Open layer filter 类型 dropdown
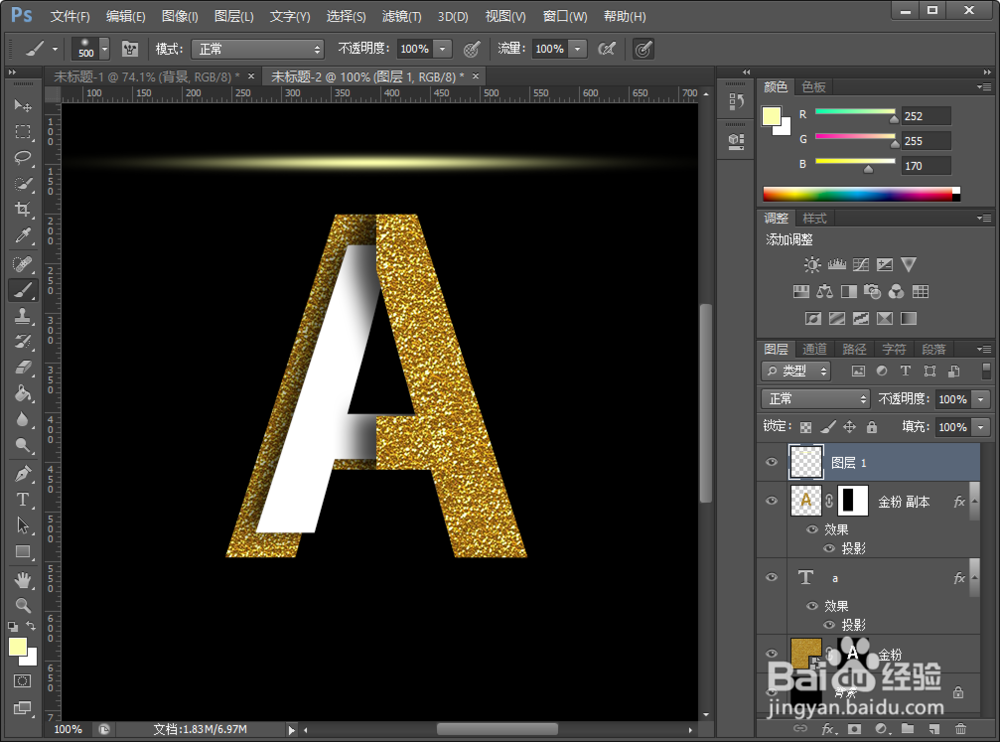The width and height of the screenshot is (1000, 742). tap(796, 371)
